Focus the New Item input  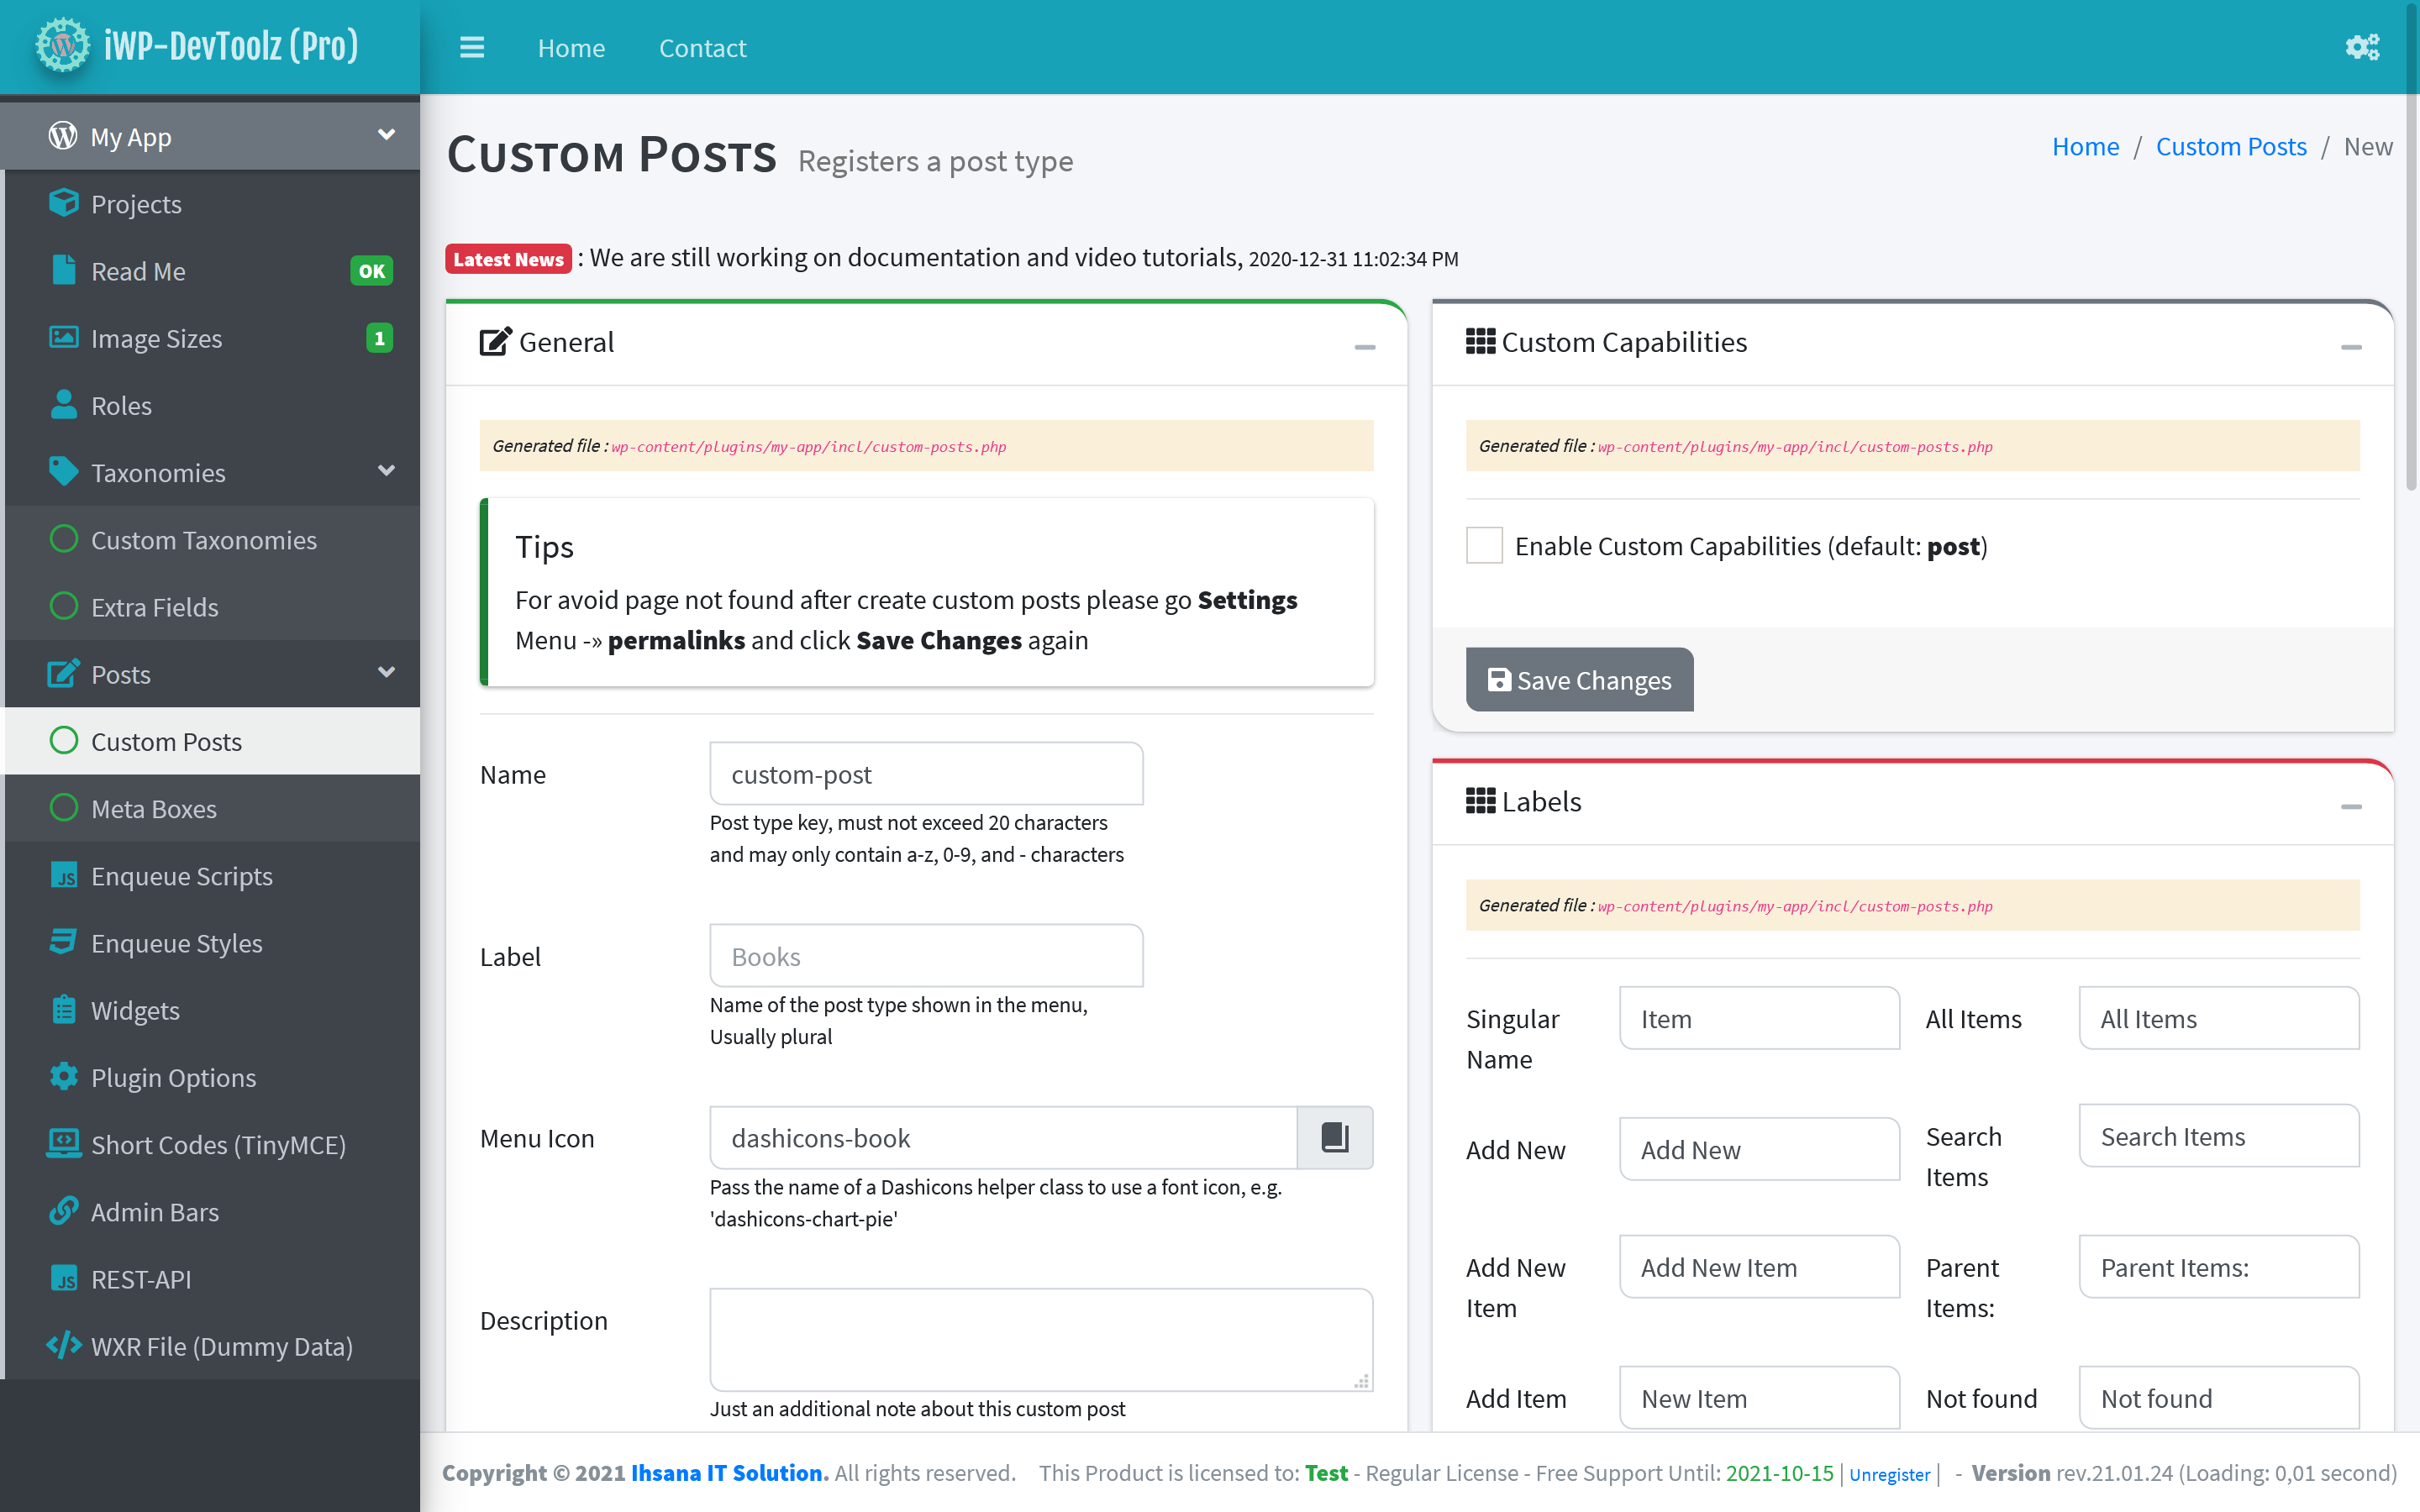point(1759,1398)
